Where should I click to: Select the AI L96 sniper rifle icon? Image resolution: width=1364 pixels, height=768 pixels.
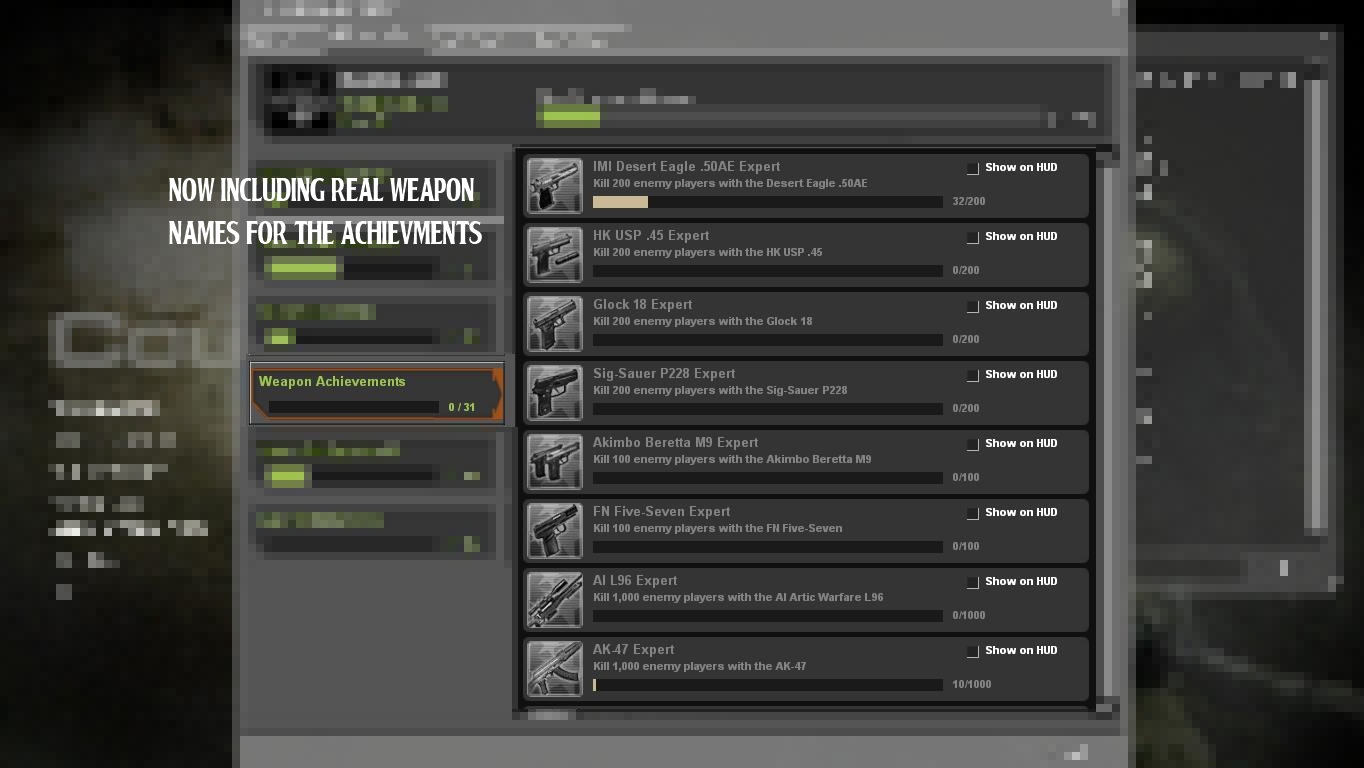554,599
